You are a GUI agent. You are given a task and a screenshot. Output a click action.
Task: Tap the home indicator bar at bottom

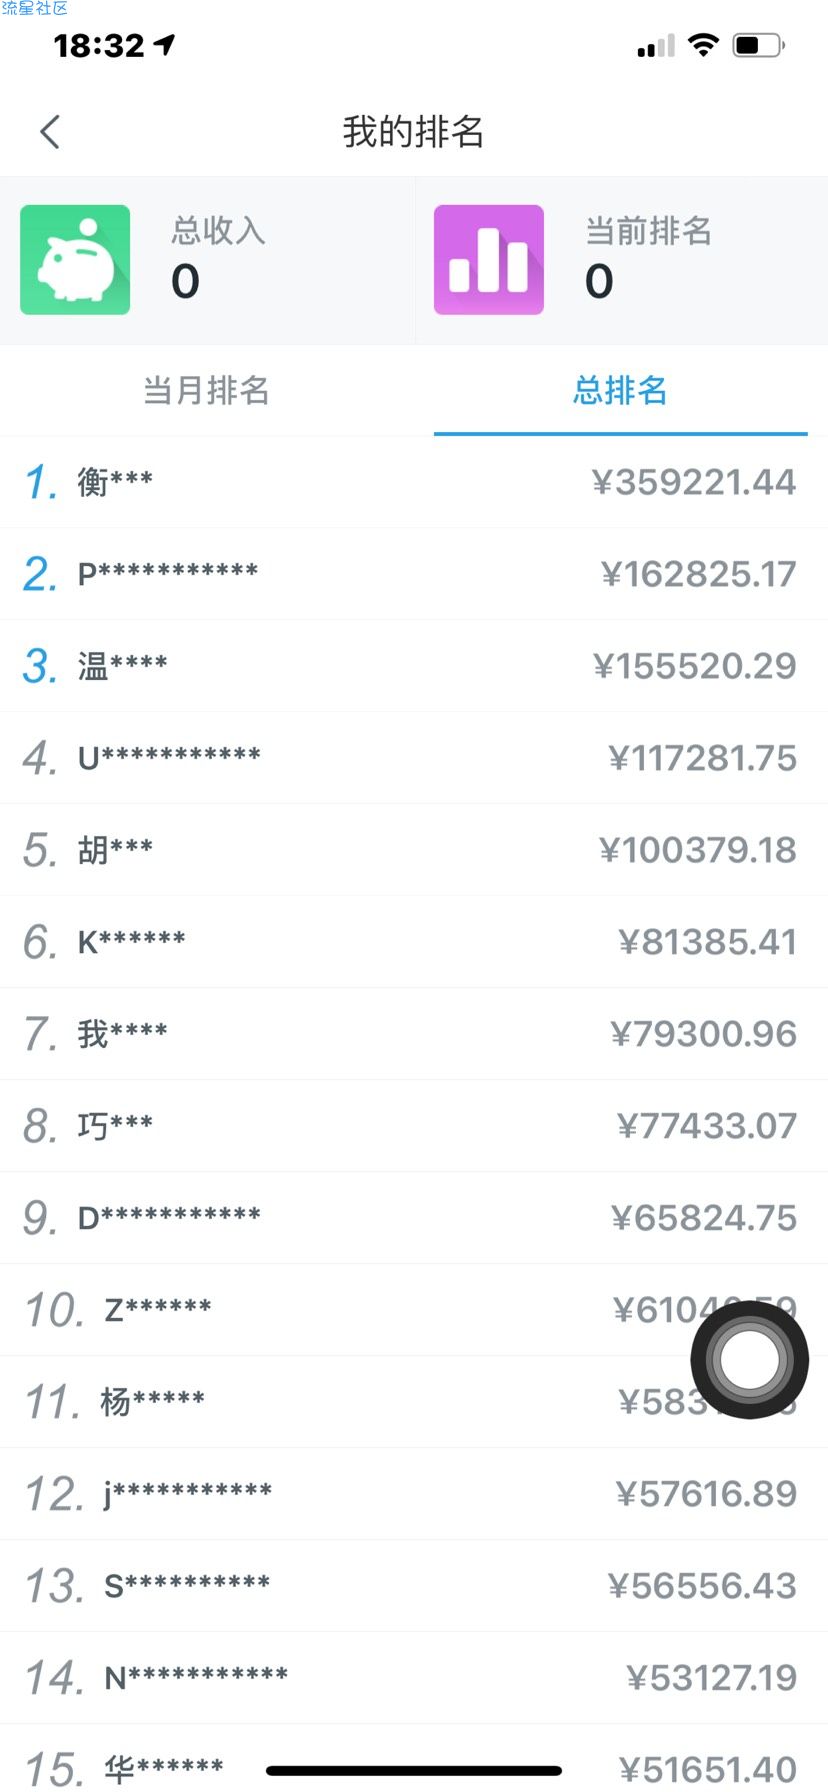(414, 1771)
